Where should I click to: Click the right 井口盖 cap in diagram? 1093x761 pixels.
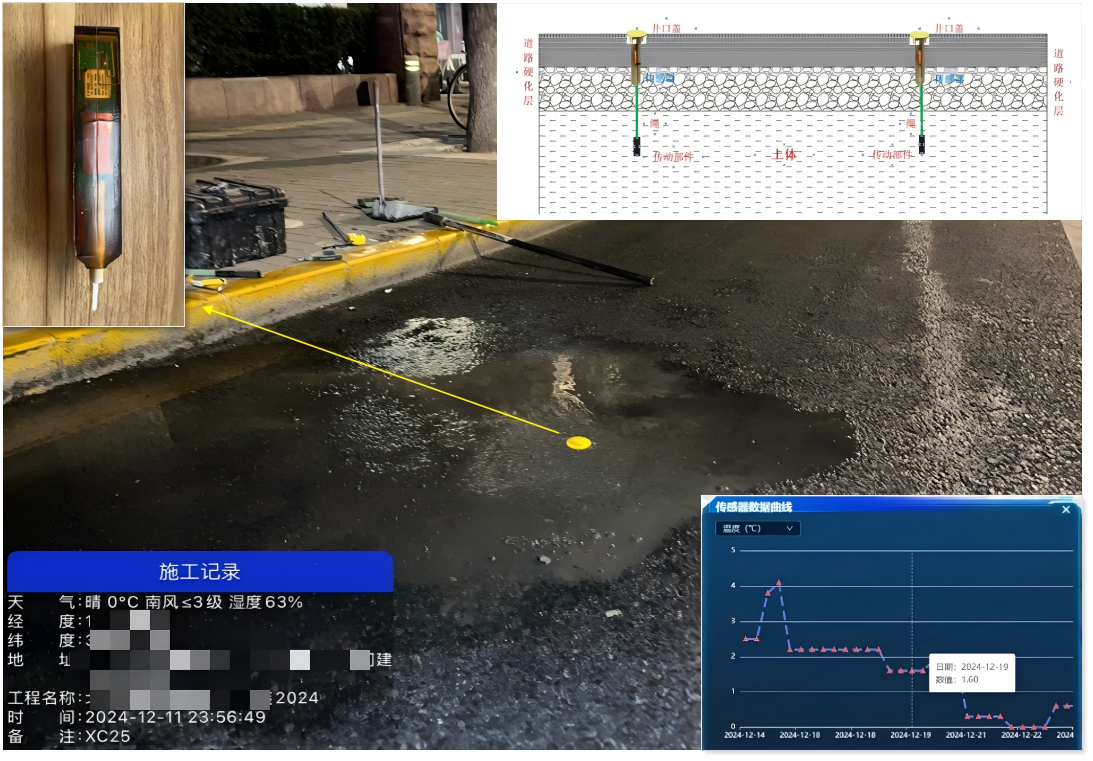click(919, 38)
